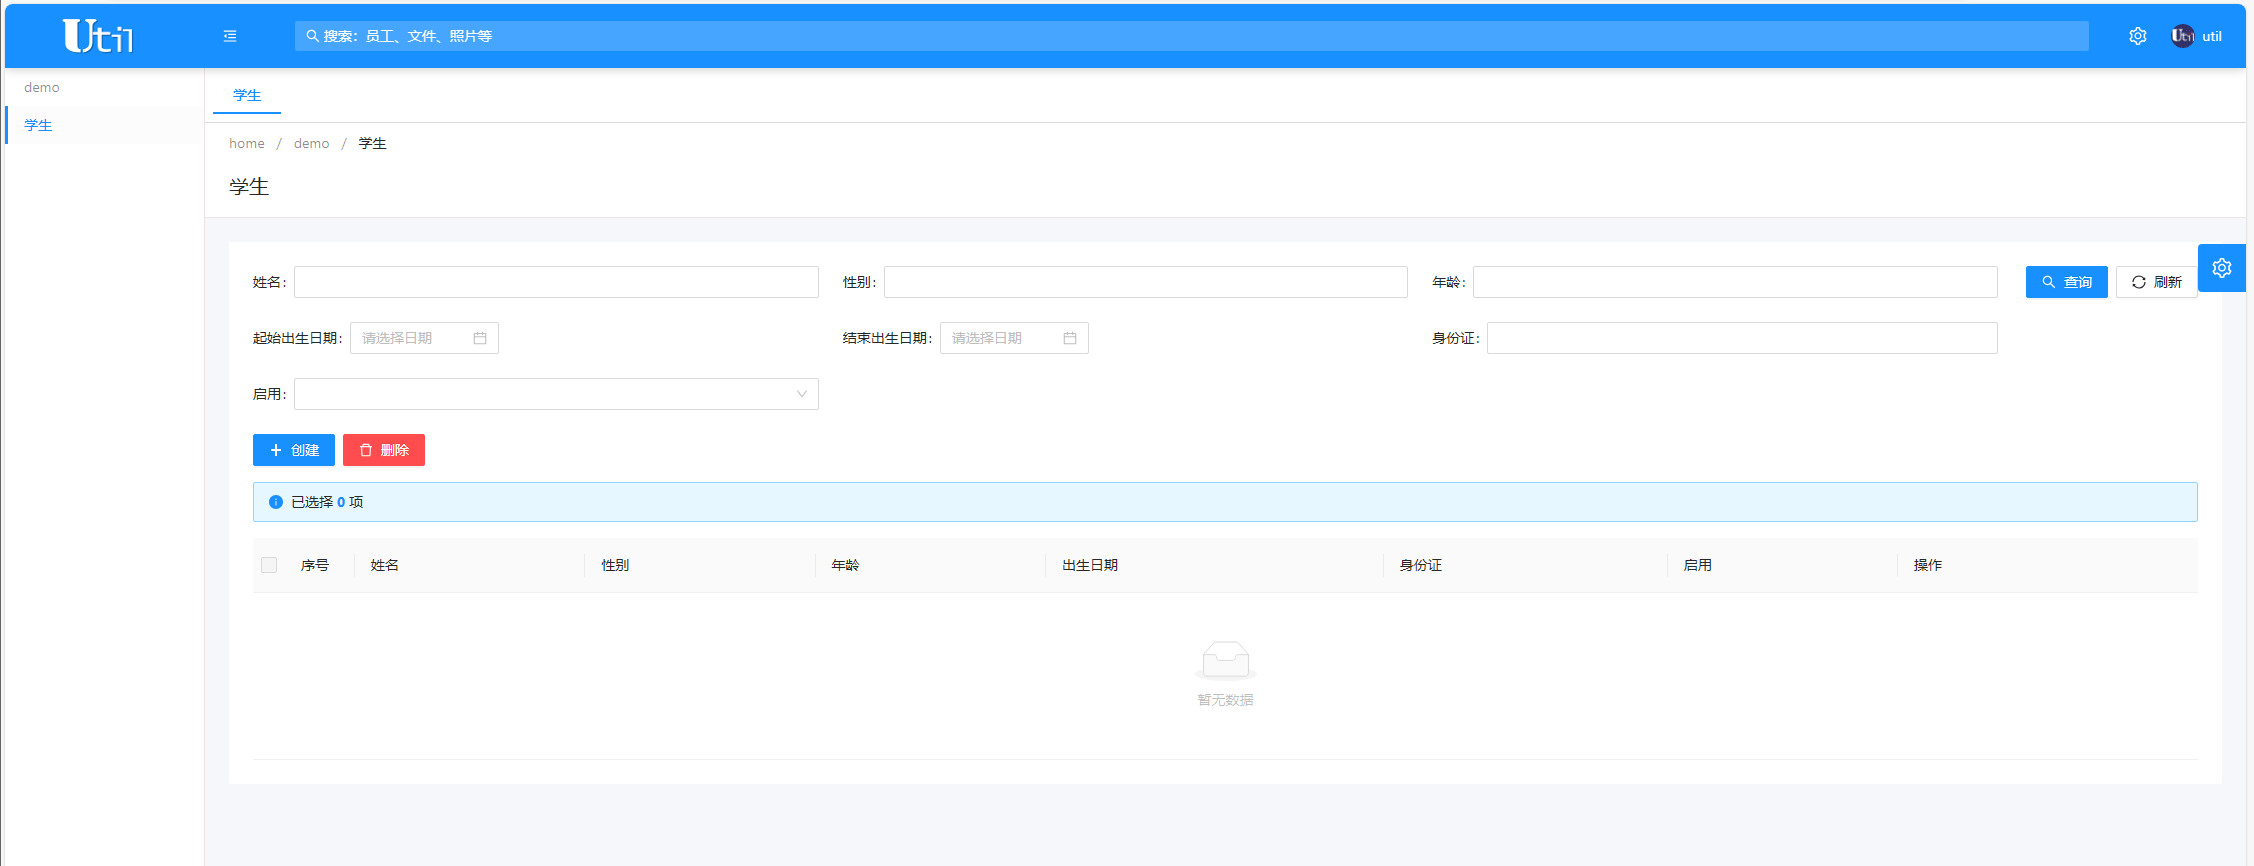2254x866 pixels.
Task: Open the util user menu
Action: pos(2196,36)
